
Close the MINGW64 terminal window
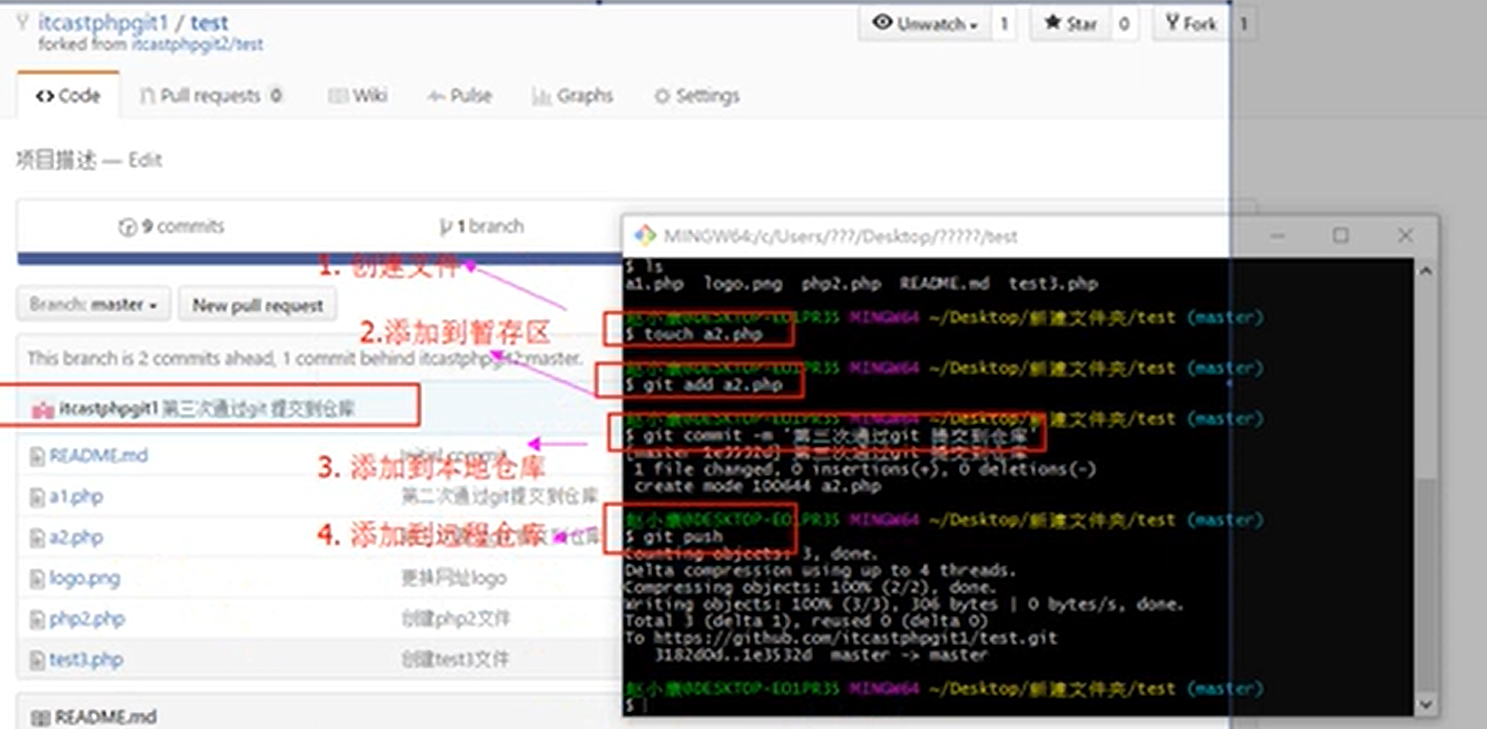(x=1405, y=236)
